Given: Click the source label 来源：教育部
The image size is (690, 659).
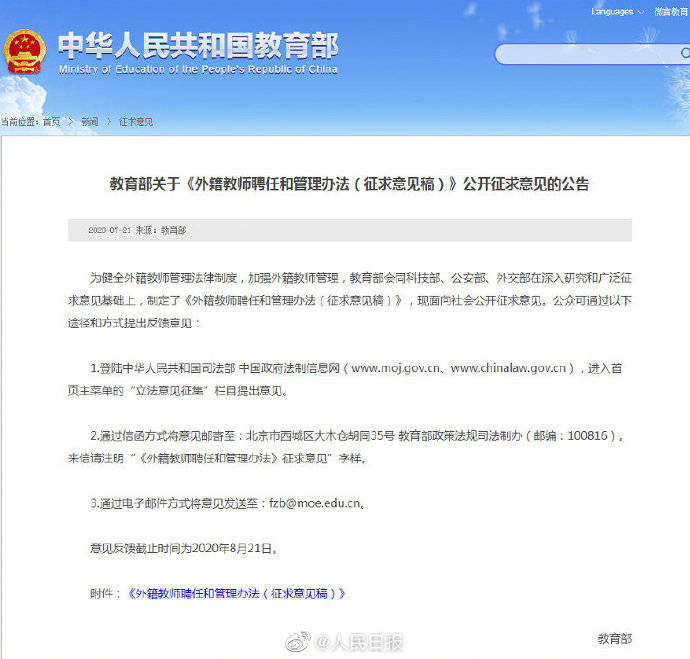Looking at the screenshot, I should pos(161,230).
